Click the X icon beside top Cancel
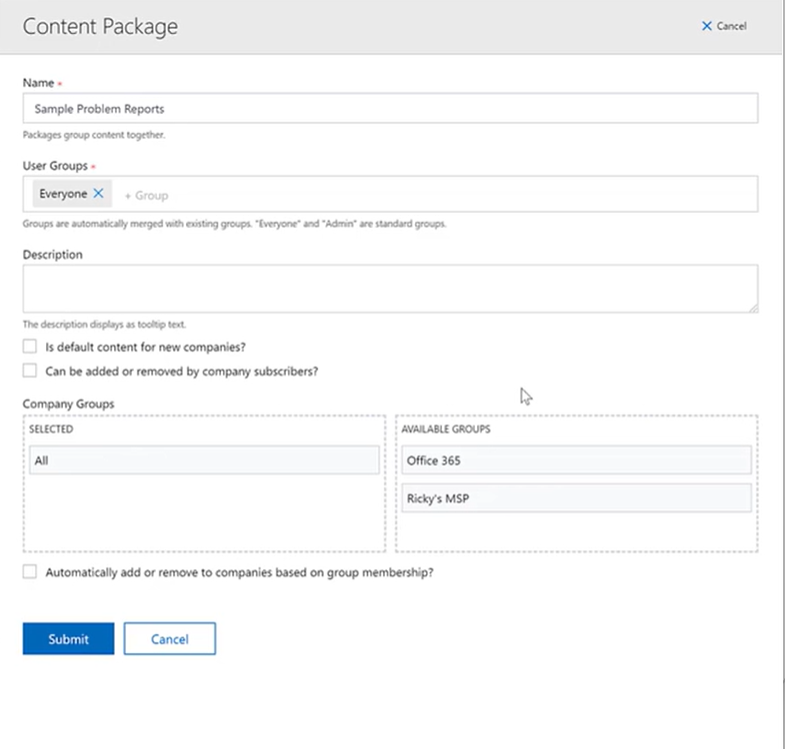Screen dimensions: 785x749 click(706, 26)
